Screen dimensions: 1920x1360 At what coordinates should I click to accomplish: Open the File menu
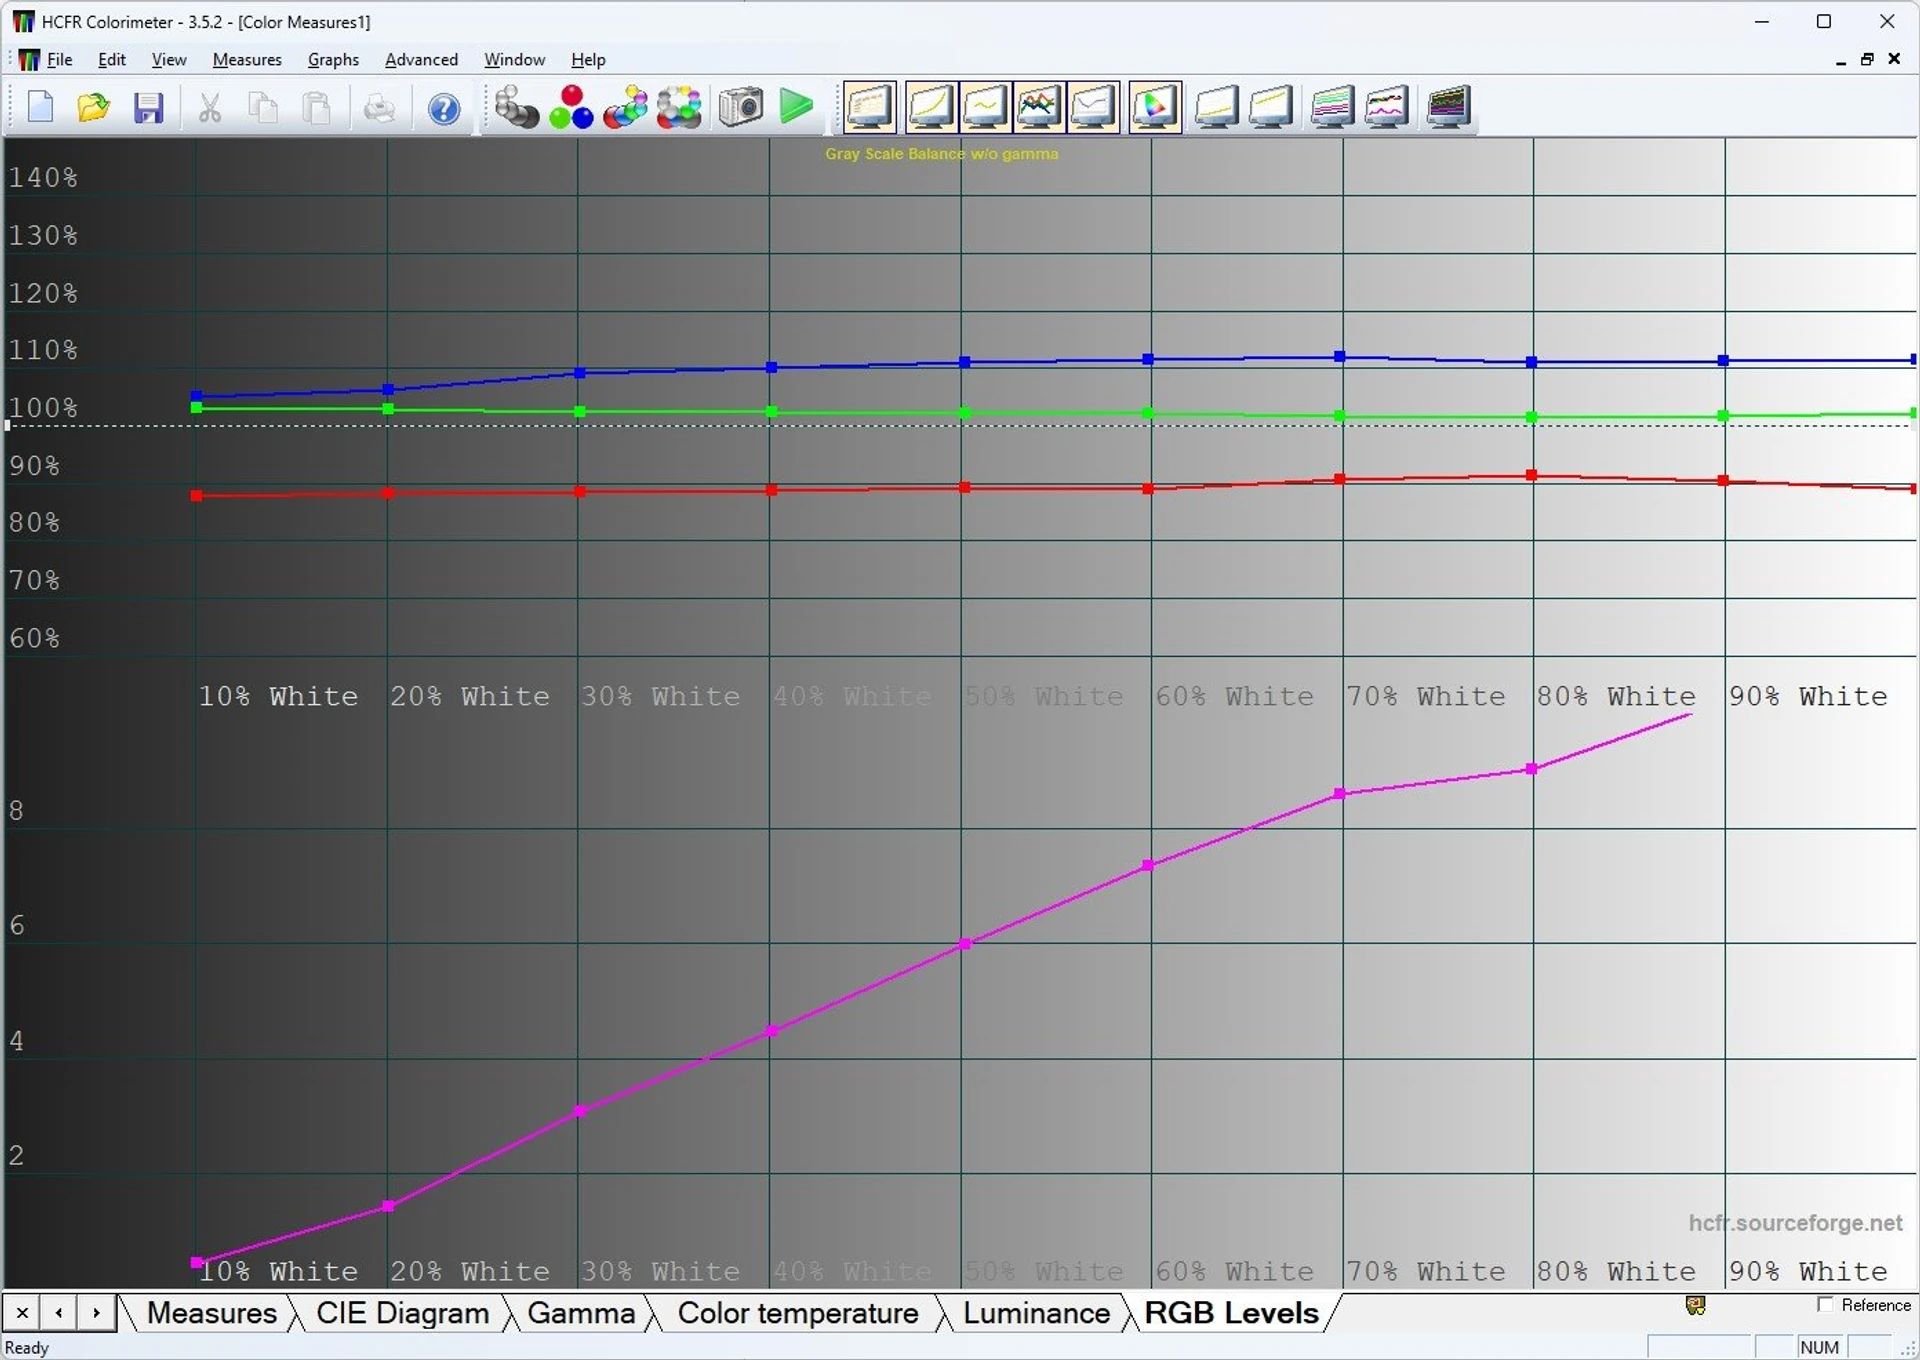[x=59, y=60]
